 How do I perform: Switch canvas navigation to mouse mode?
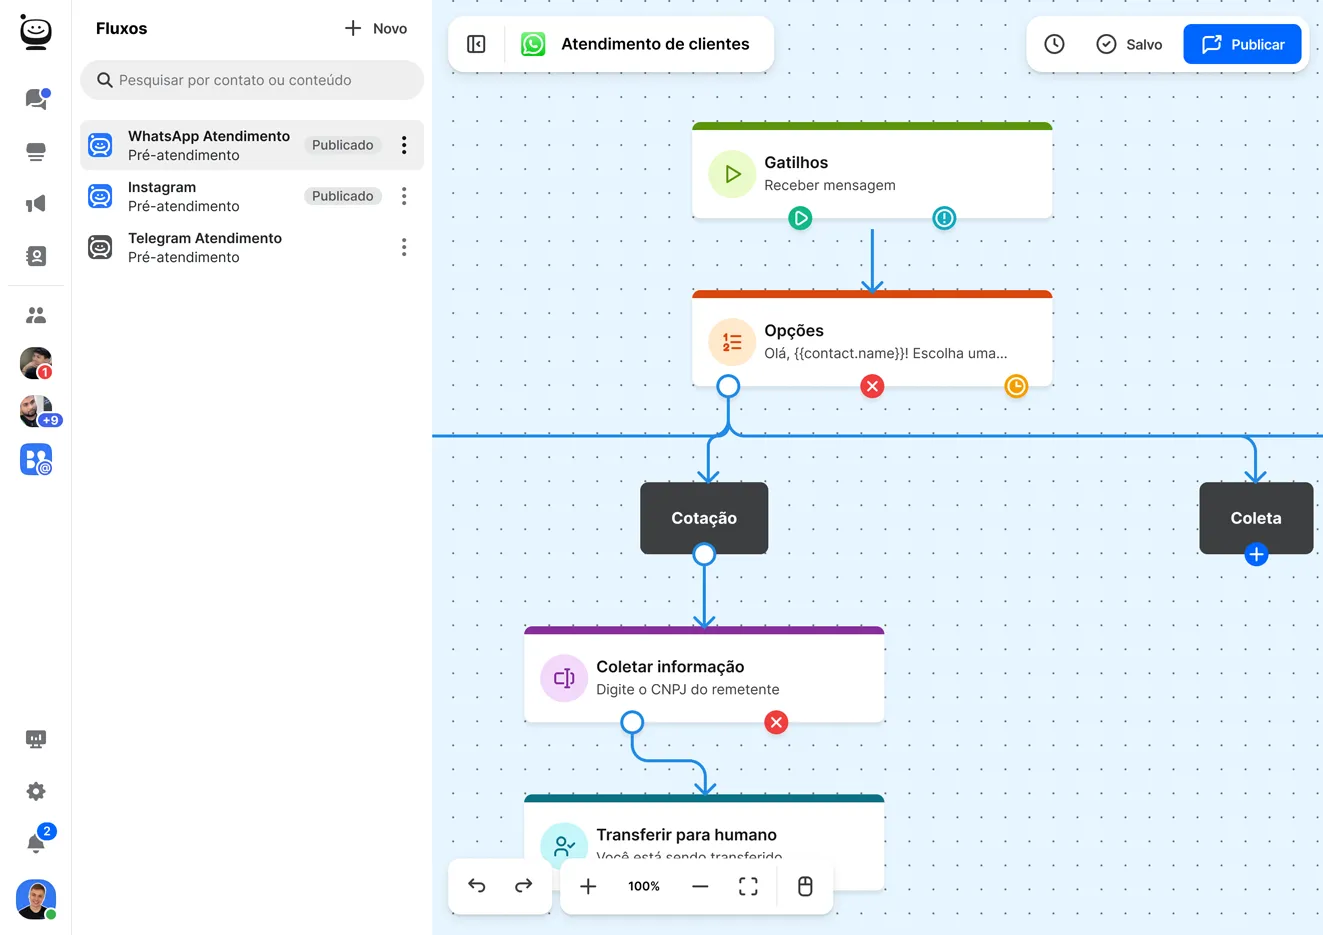805,885
